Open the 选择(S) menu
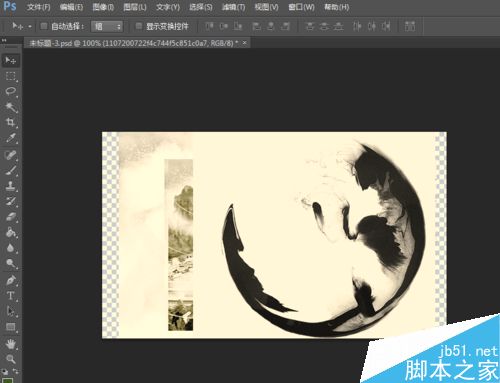Screen dimensions: 500x383 201,7
